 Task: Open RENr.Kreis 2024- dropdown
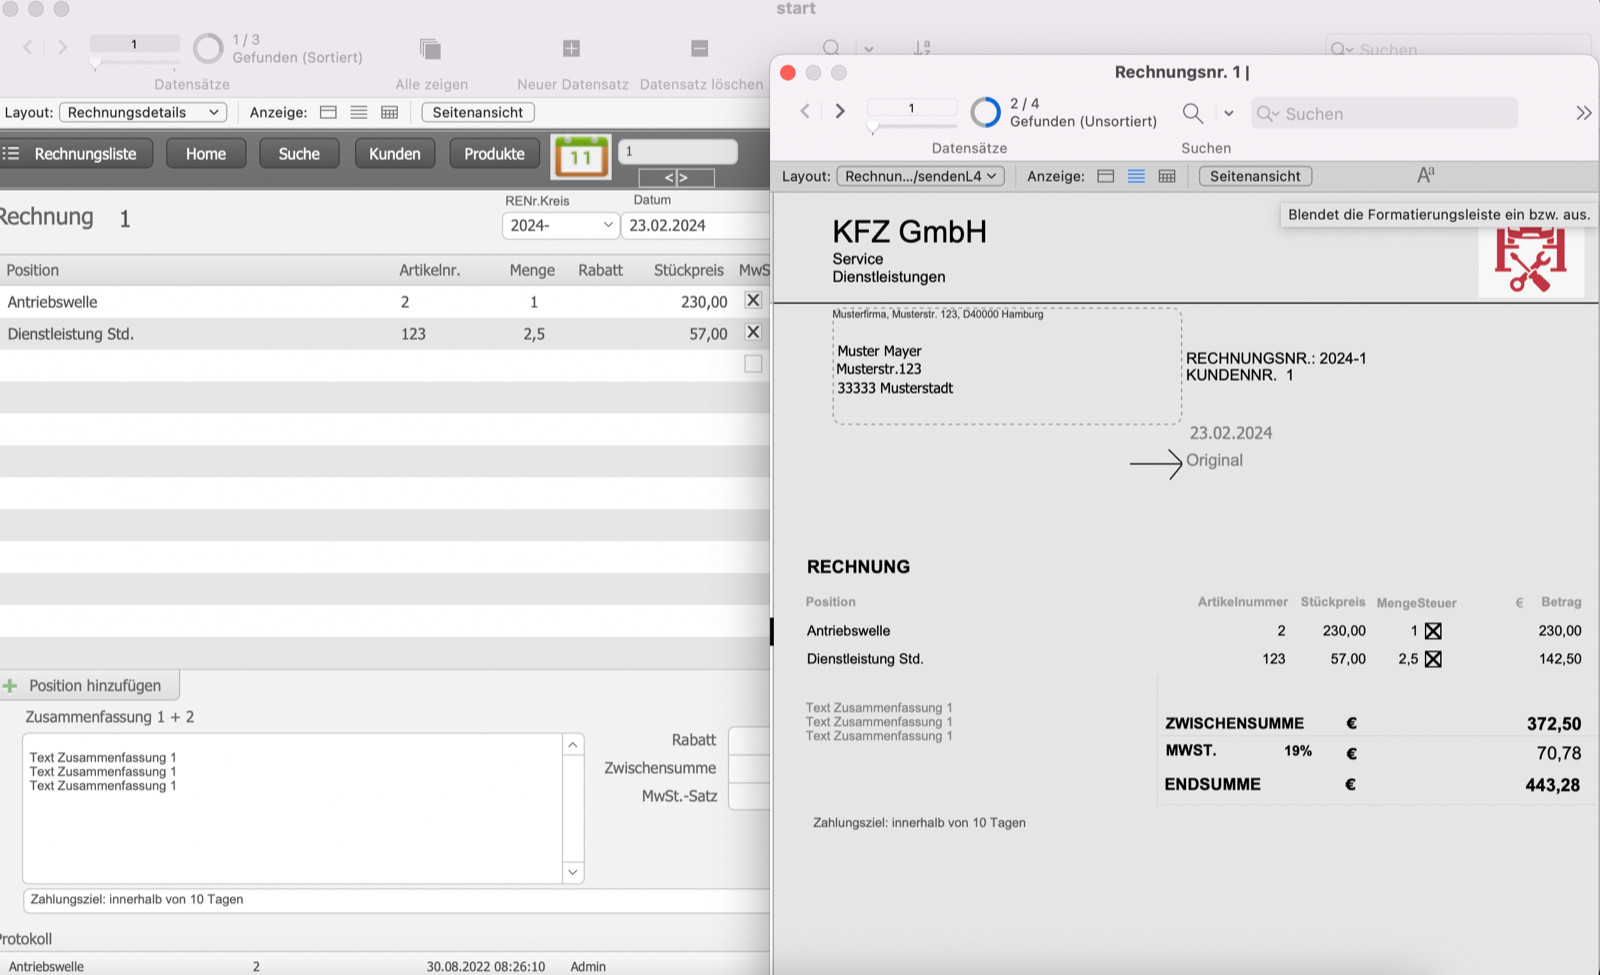pos(560,225)
